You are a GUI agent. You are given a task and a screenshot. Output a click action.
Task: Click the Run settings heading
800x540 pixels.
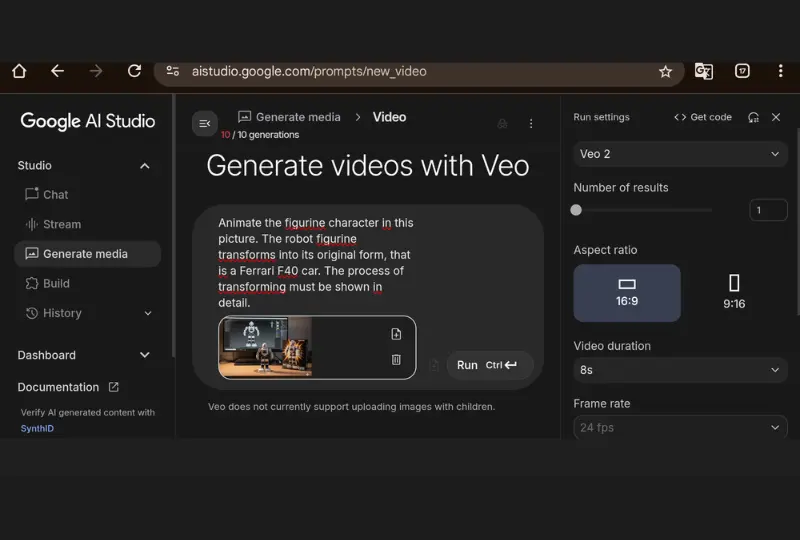pos(602,117)
